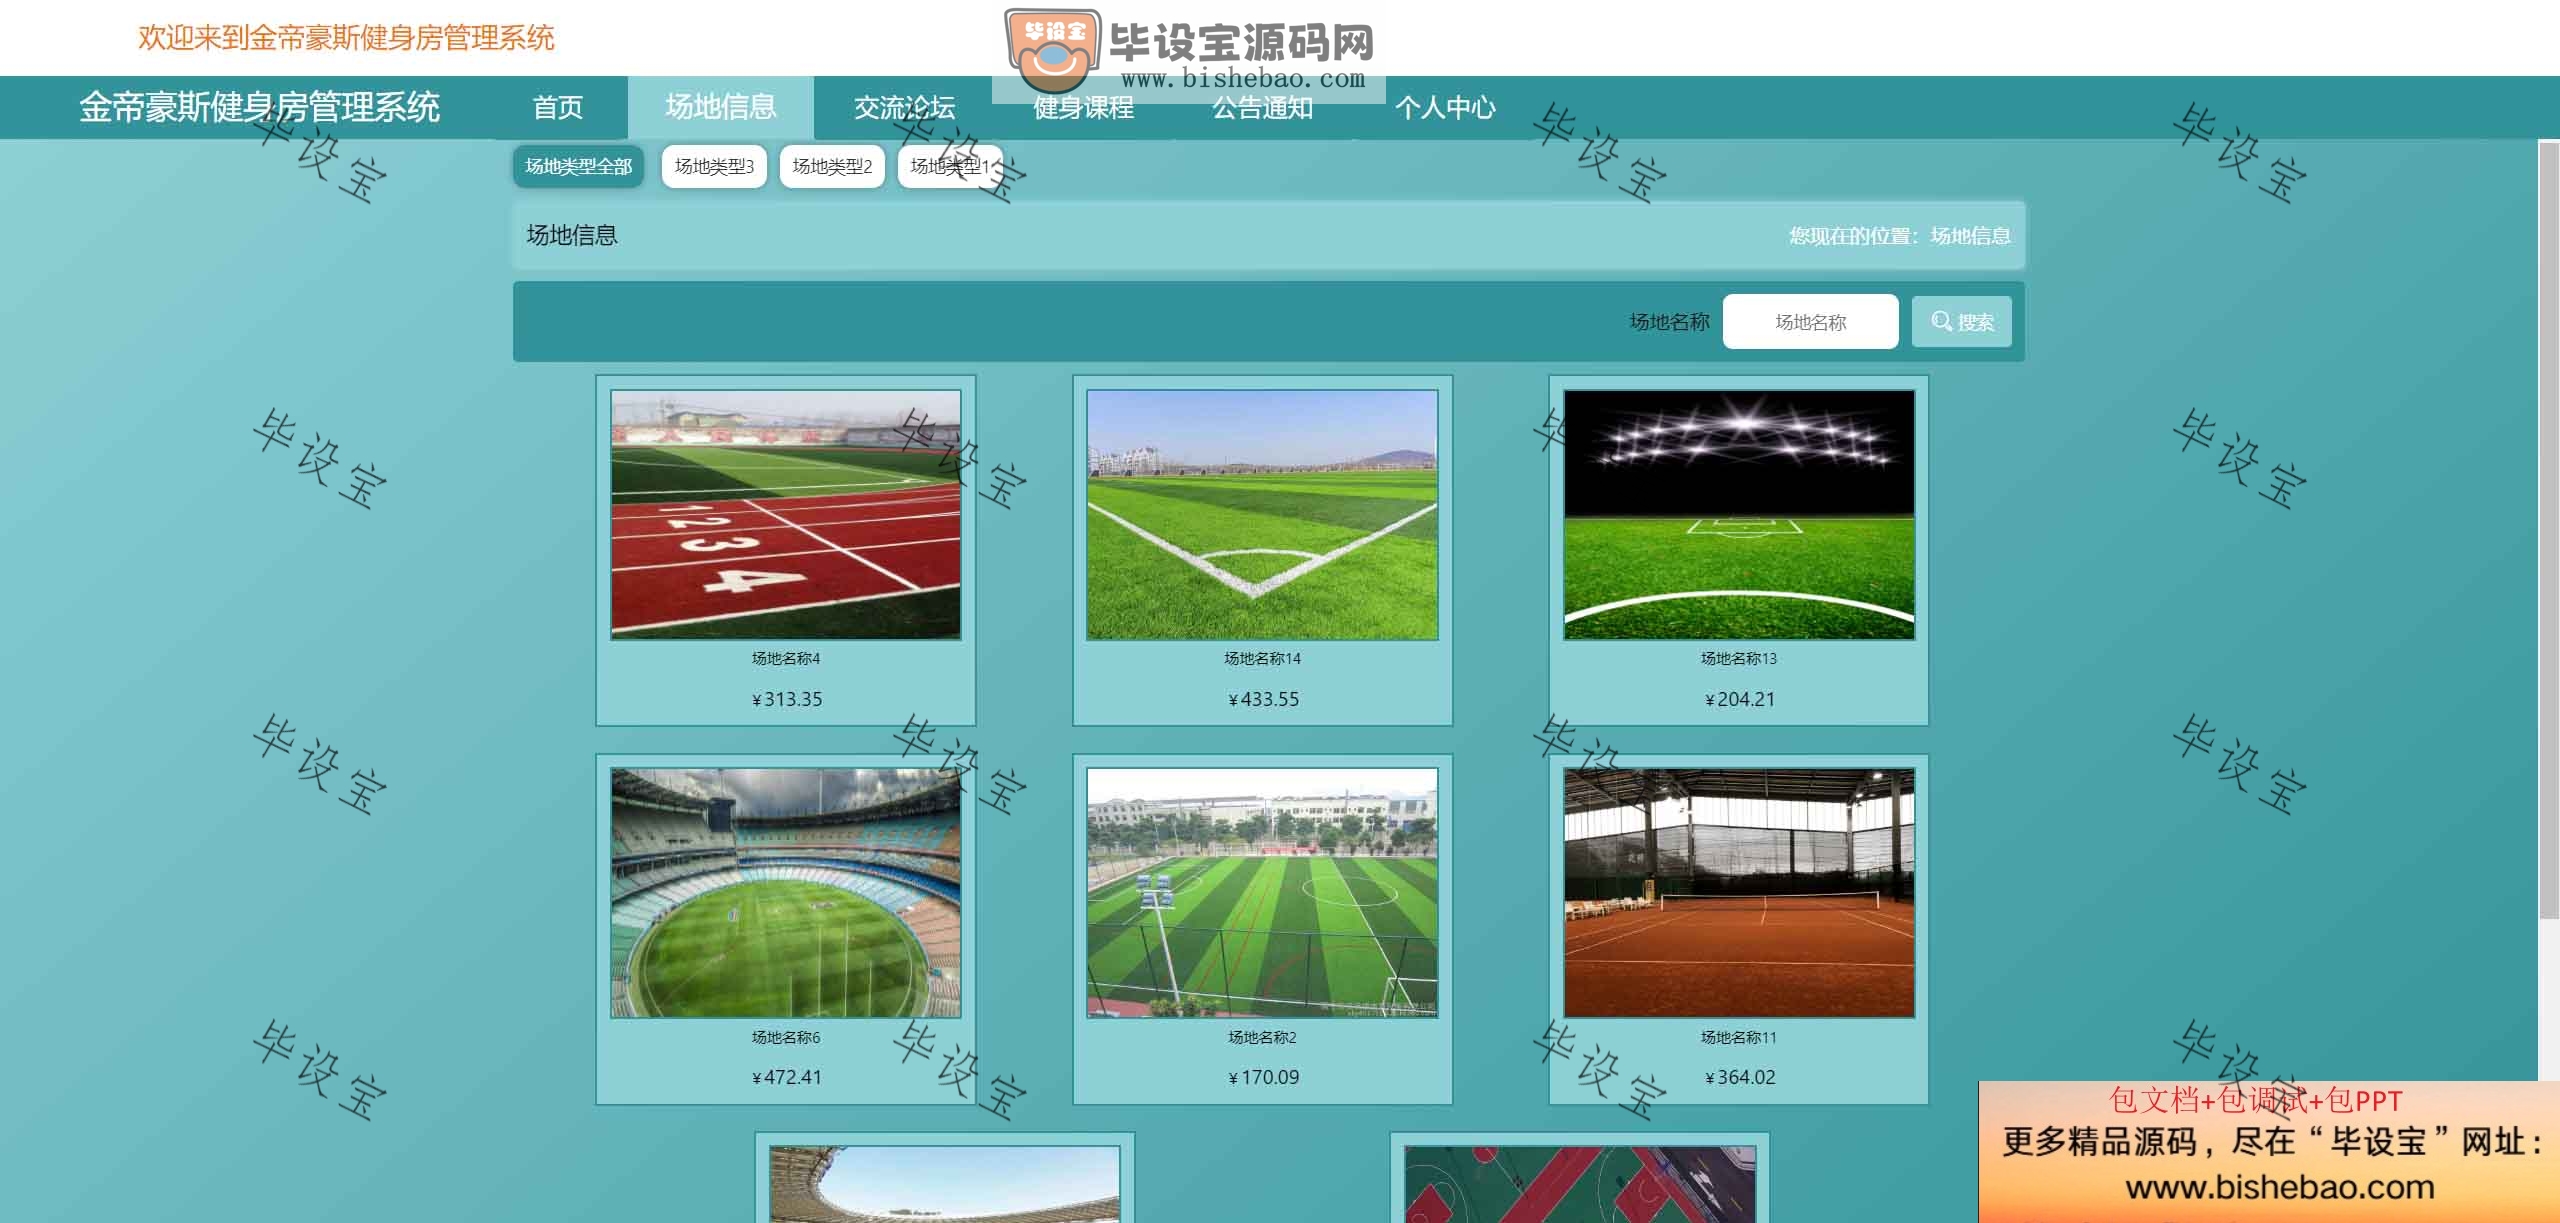Click the price ¥364.02
Image resolution: width=2560 pixels, height=1223 pixels.
point(1740,1077)
